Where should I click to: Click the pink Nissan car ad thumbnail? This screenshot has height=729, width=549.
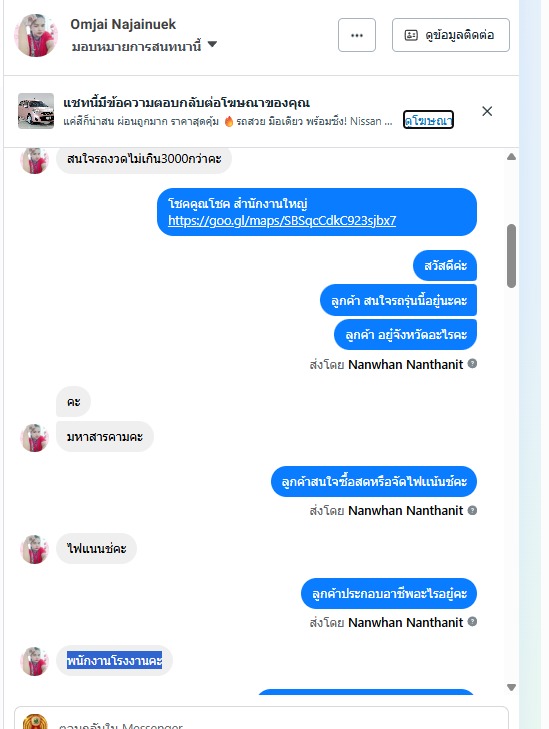(x=36, y=111)
